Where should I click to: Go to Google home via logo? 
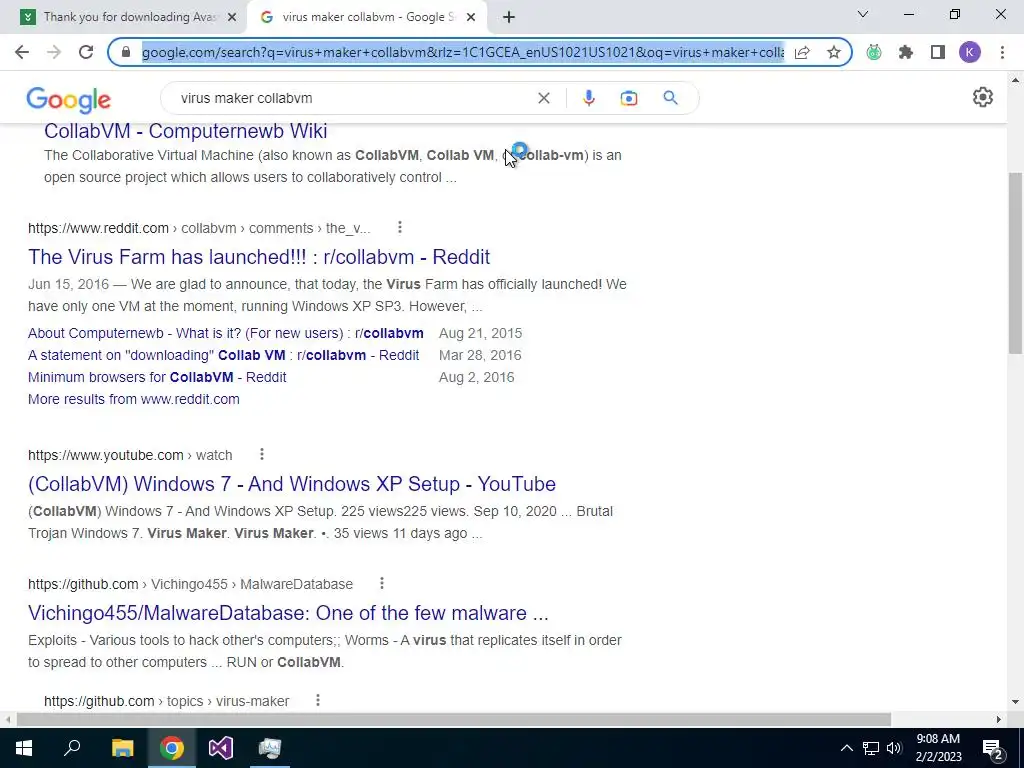coord(69,100)
